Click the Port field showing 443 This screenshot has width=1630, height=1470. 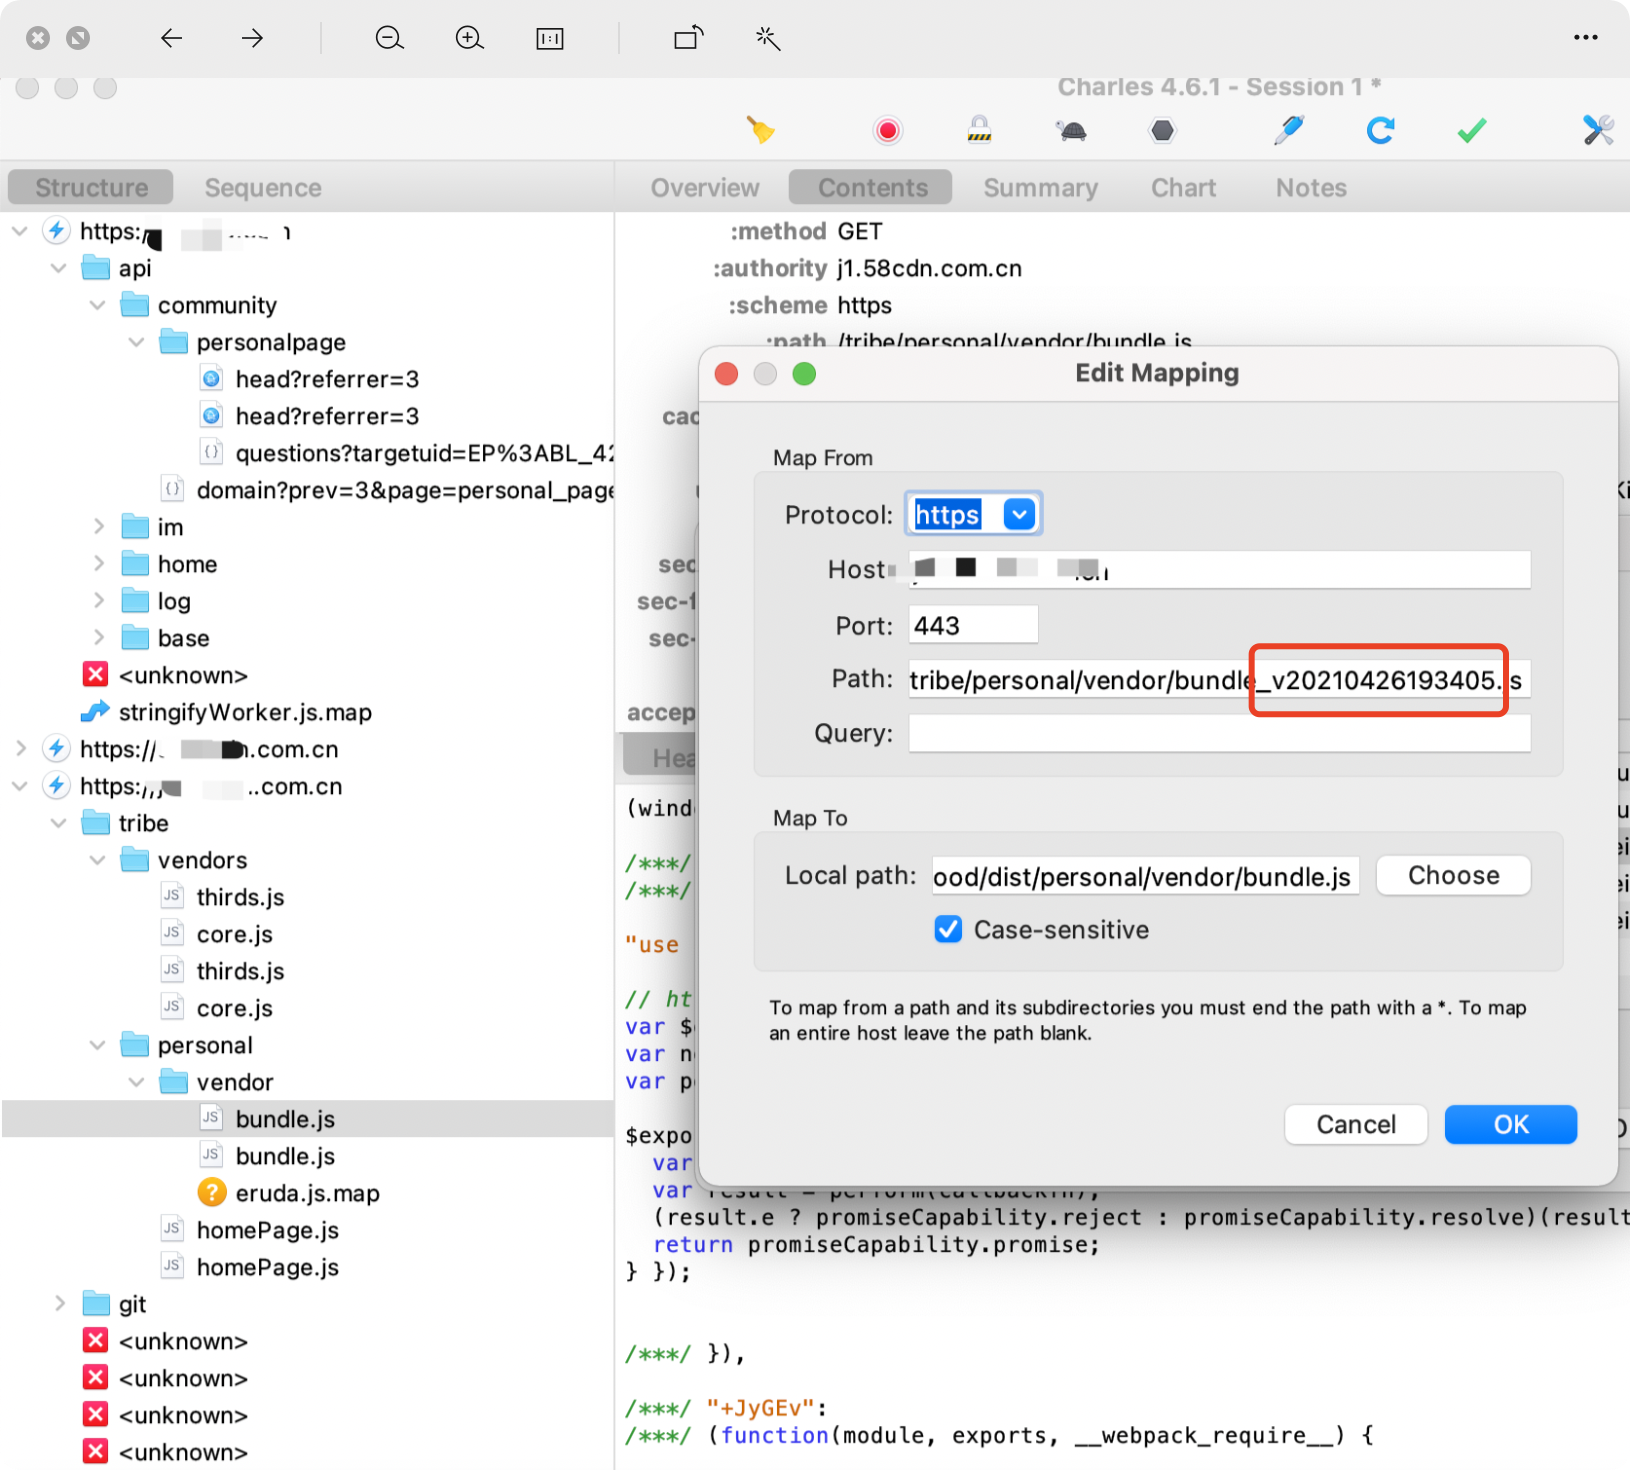[973, 625]
